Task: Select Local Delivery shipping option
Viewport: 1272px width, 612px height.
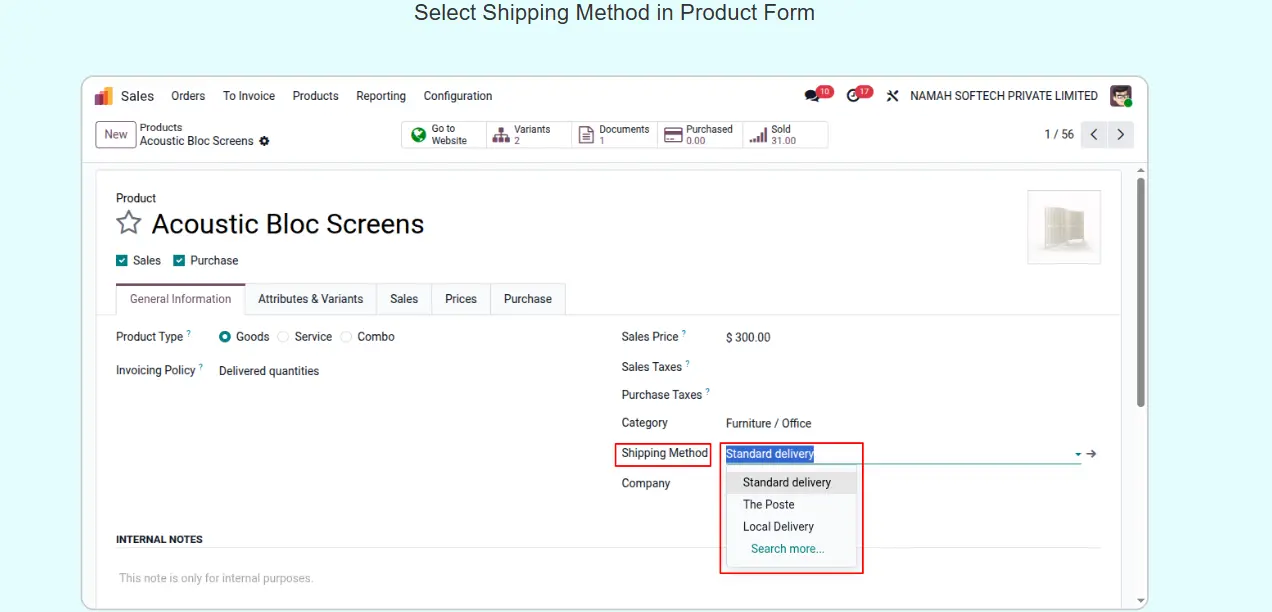Action: [x=778, y=527]
